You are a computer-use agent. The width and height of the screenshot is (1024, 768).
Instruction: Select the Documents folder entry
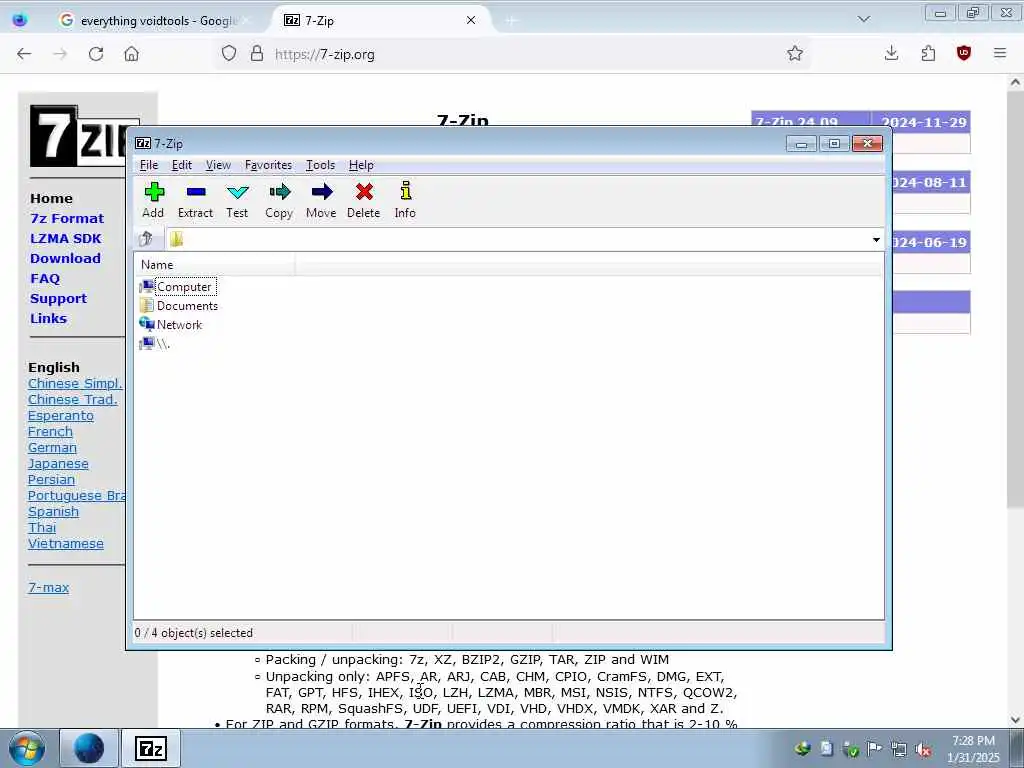point(187,306)
